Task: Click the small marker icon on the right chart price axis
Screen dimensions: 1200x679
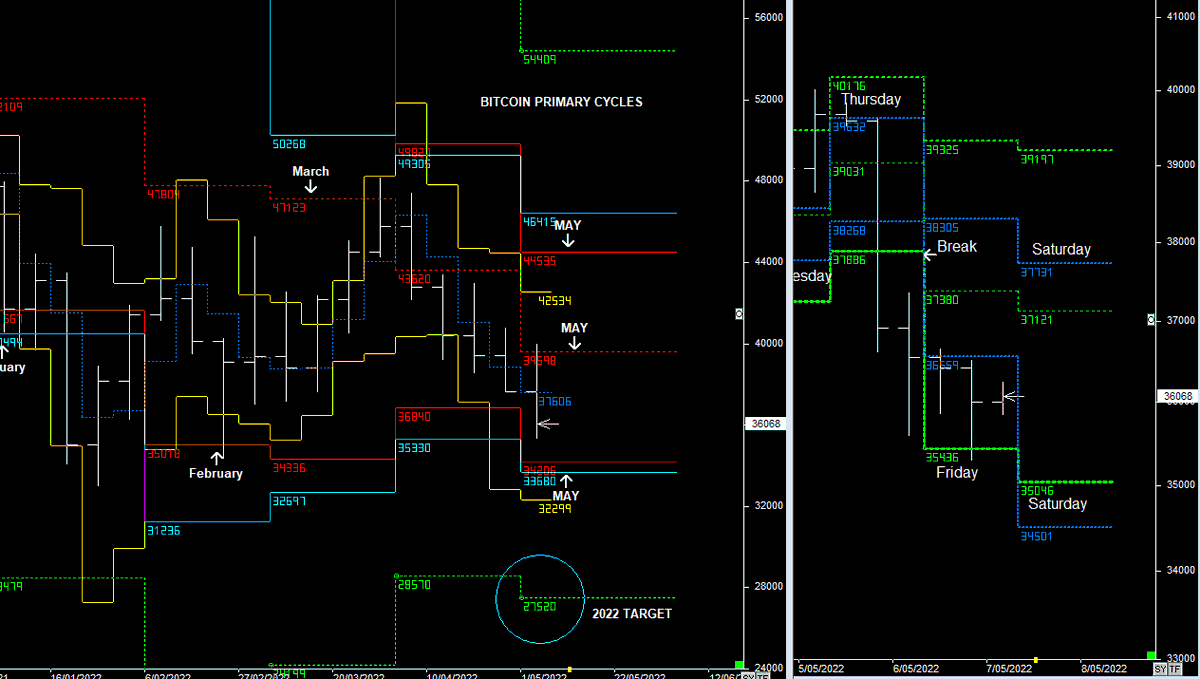Action: (1150, 319)
